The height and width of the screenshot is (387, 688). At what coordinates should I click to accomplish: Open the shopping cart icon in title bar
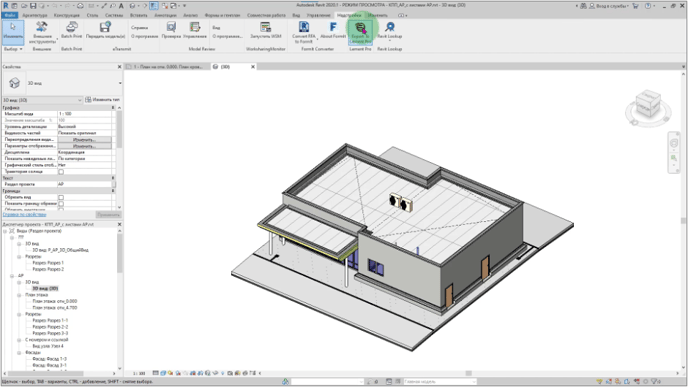[x=635, y=6]
